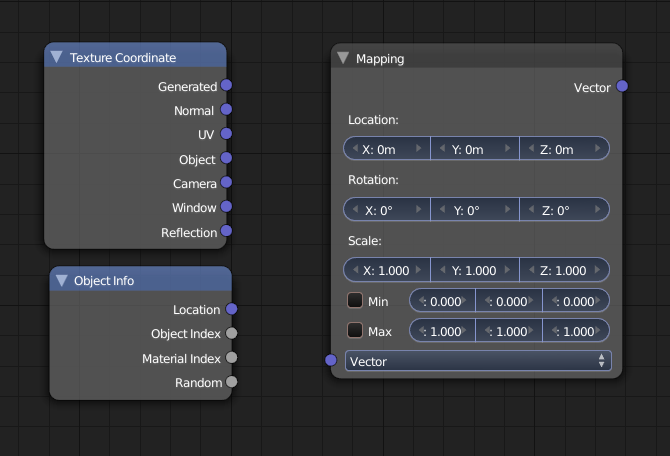Click the Scale Z field

[563, 270]
